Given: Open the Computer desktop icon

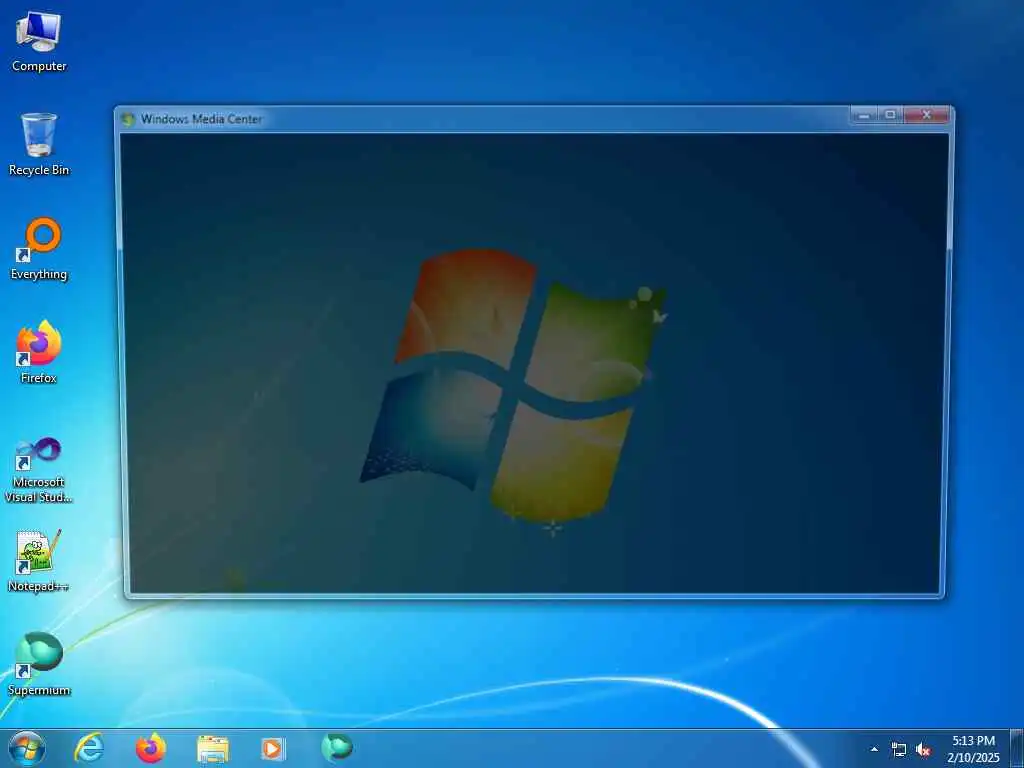Looking at the screenshot, I should click(39, 42).
